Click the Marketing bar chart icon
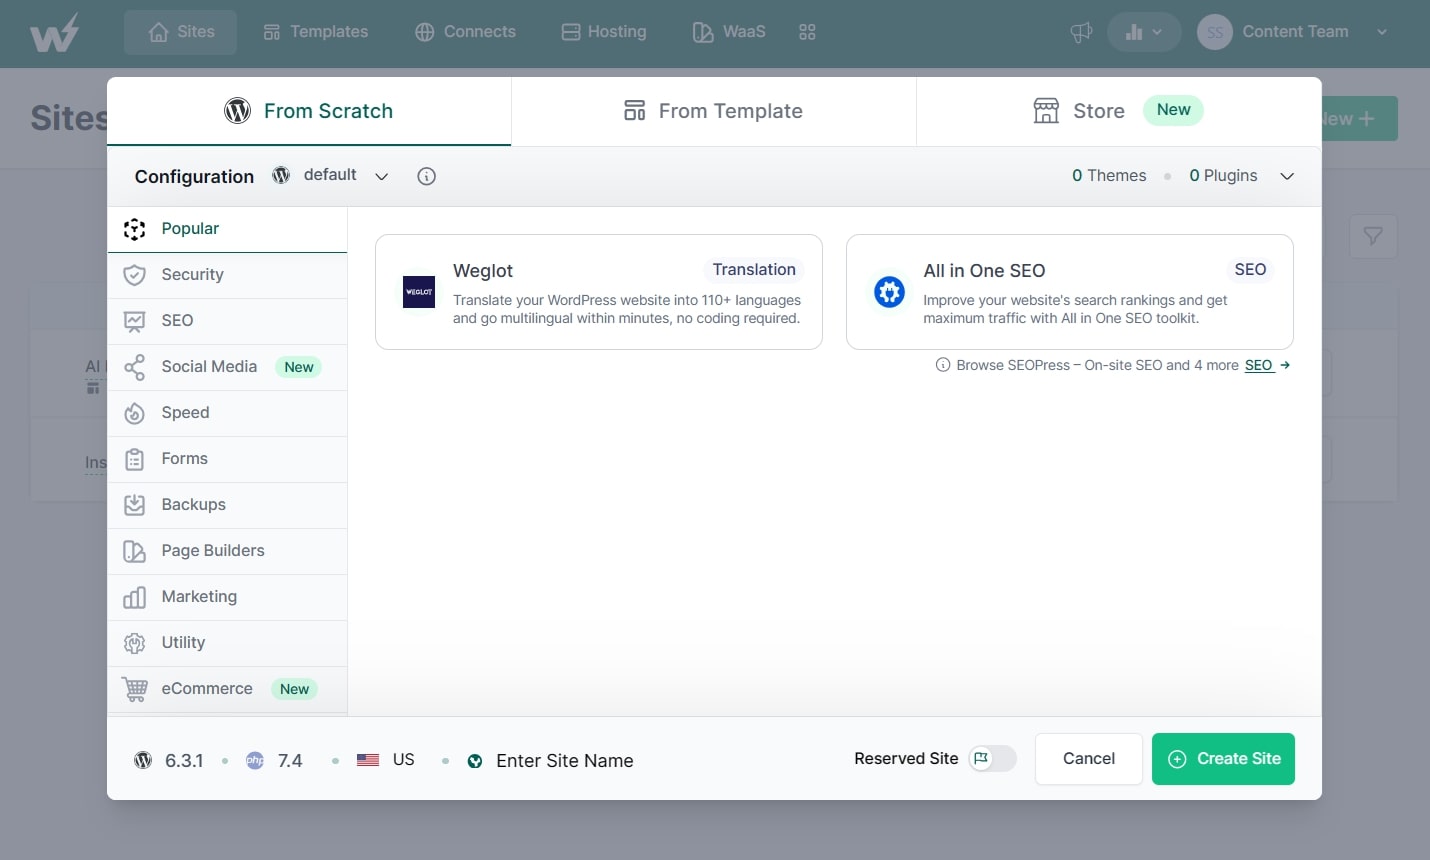This screenshot has width=1430, height=860. [x=135, y=597]
